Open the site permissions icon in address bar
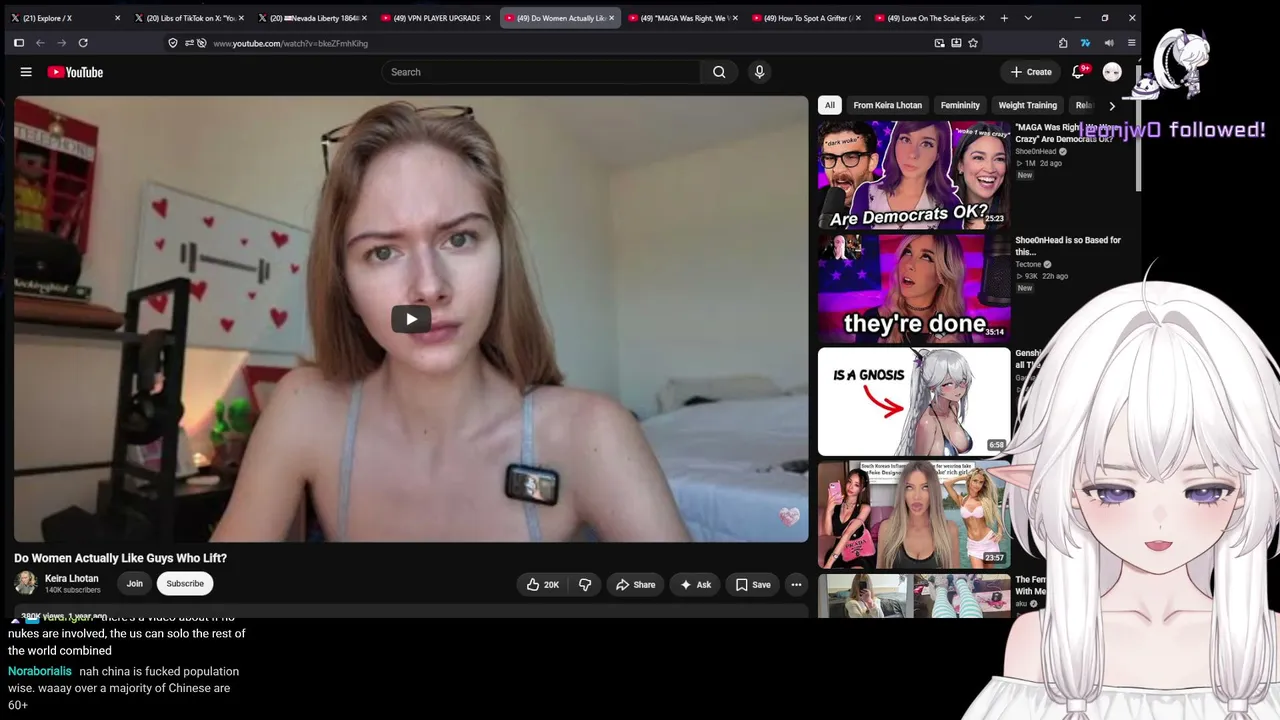 (190, 43)
